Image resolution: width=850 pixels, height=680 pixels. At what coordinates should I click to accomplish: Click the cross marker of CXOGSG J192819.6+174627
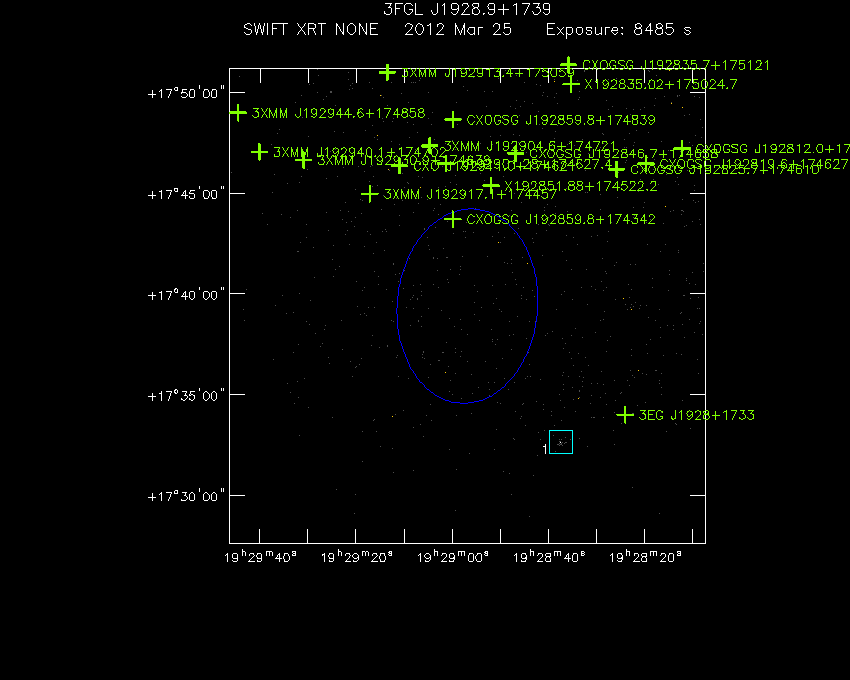pos(646,164)
